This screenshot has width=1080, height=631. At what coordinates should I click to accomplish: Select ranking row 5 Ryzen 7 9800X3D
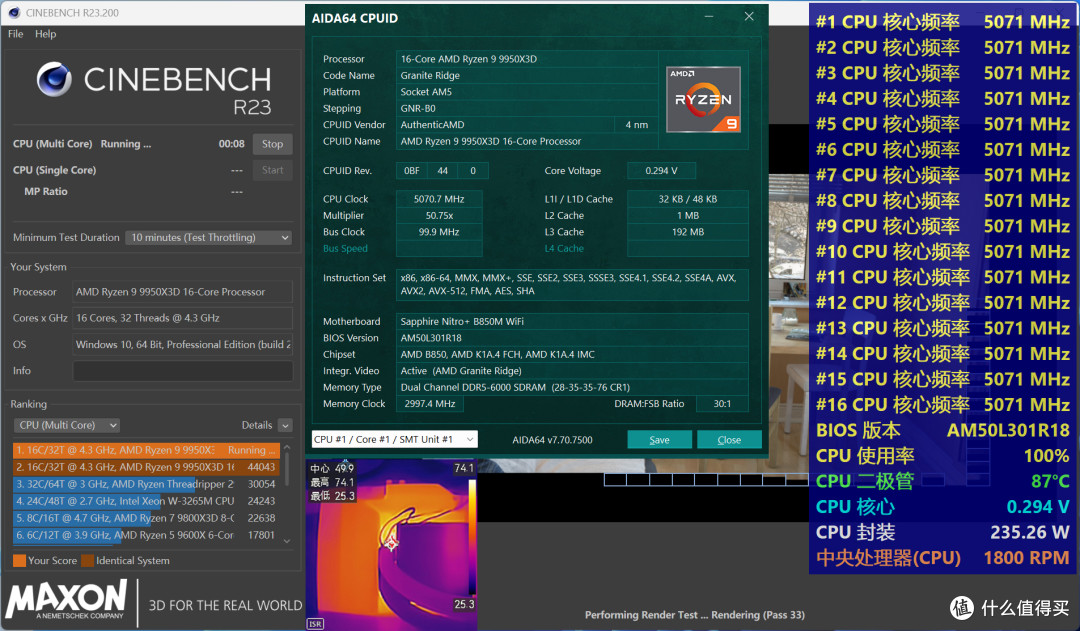point(146,518)
